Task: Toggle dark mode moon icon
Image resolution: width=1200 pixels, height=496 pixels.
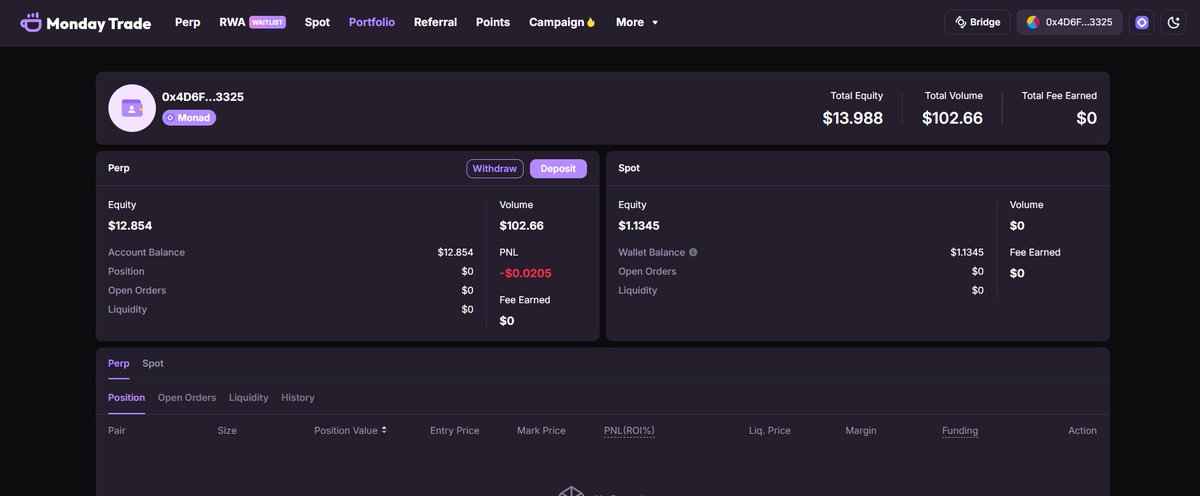Action: point(1173,22)
